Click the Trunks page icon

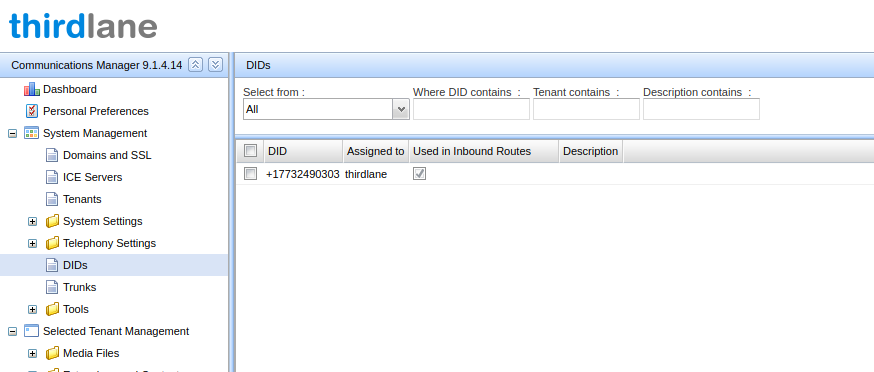coord(52,287)
